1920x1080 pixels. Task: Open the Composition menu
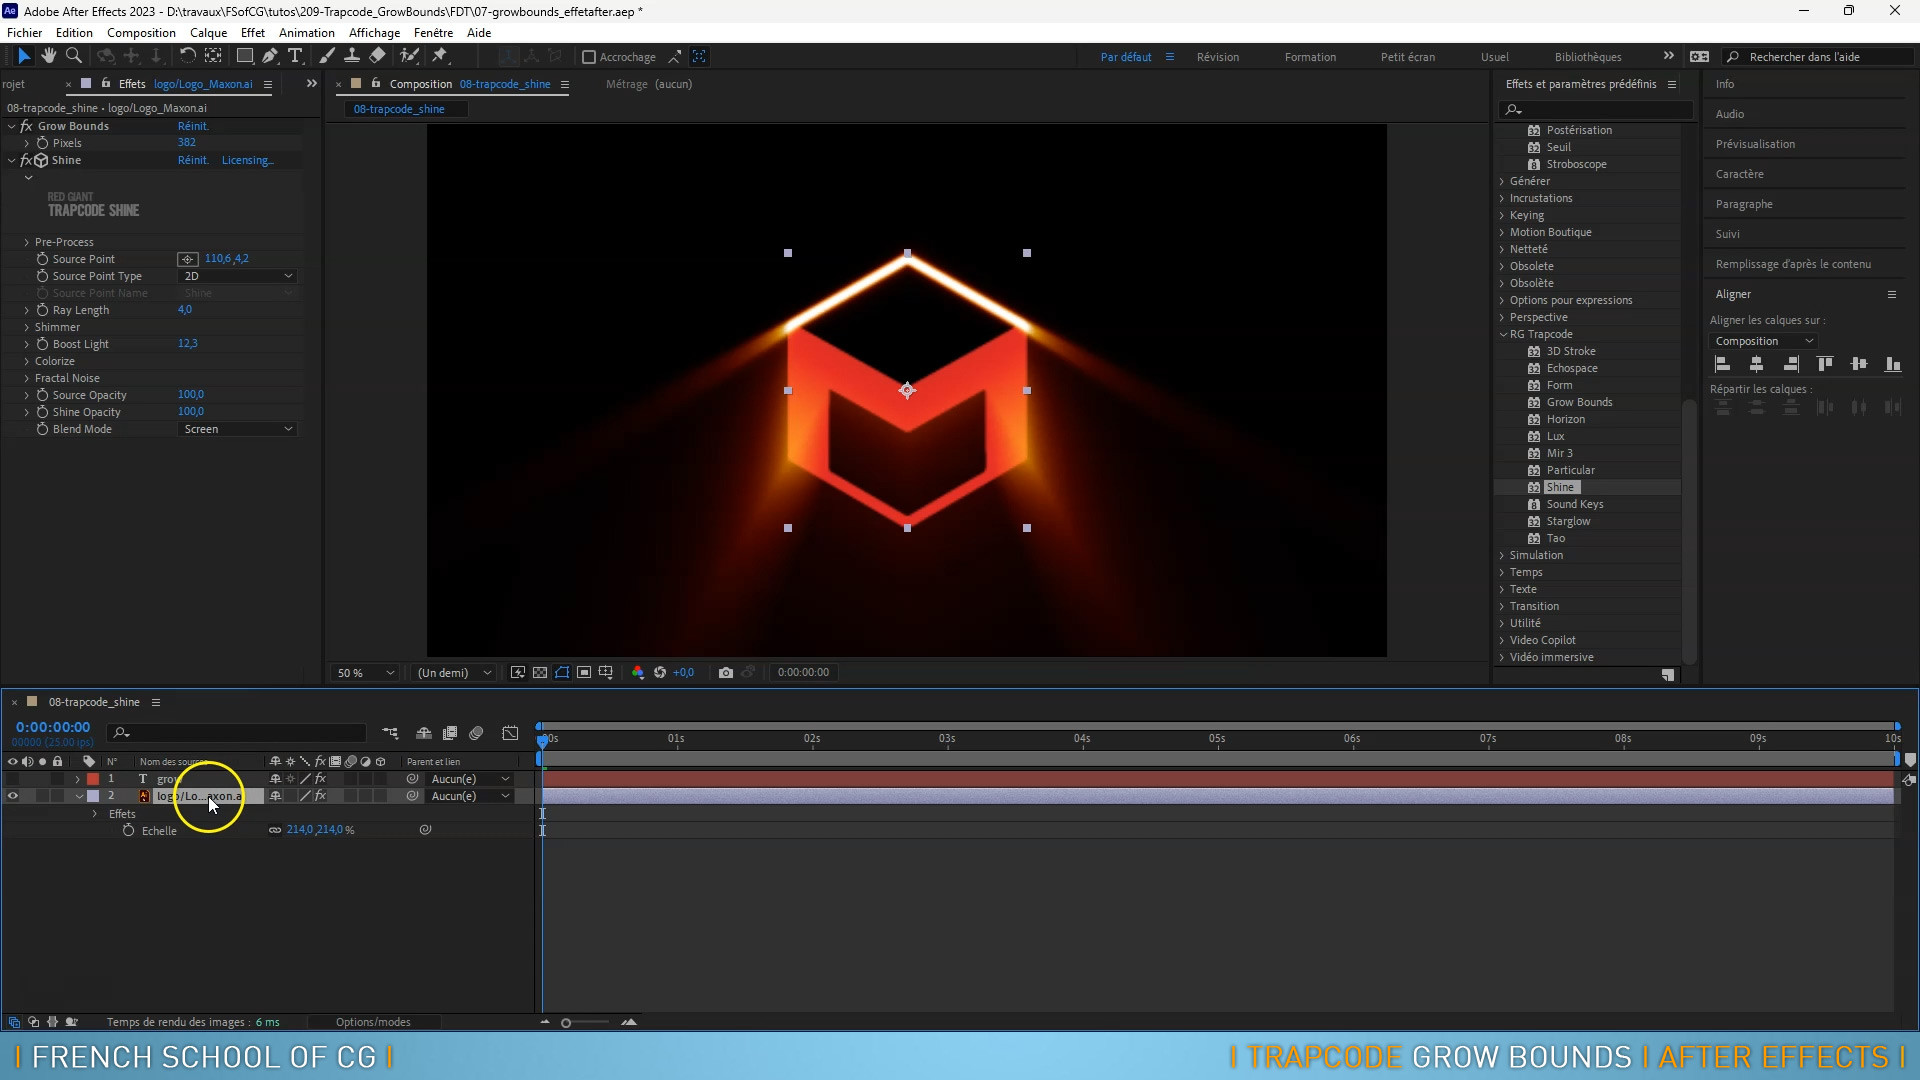[141, 32]
